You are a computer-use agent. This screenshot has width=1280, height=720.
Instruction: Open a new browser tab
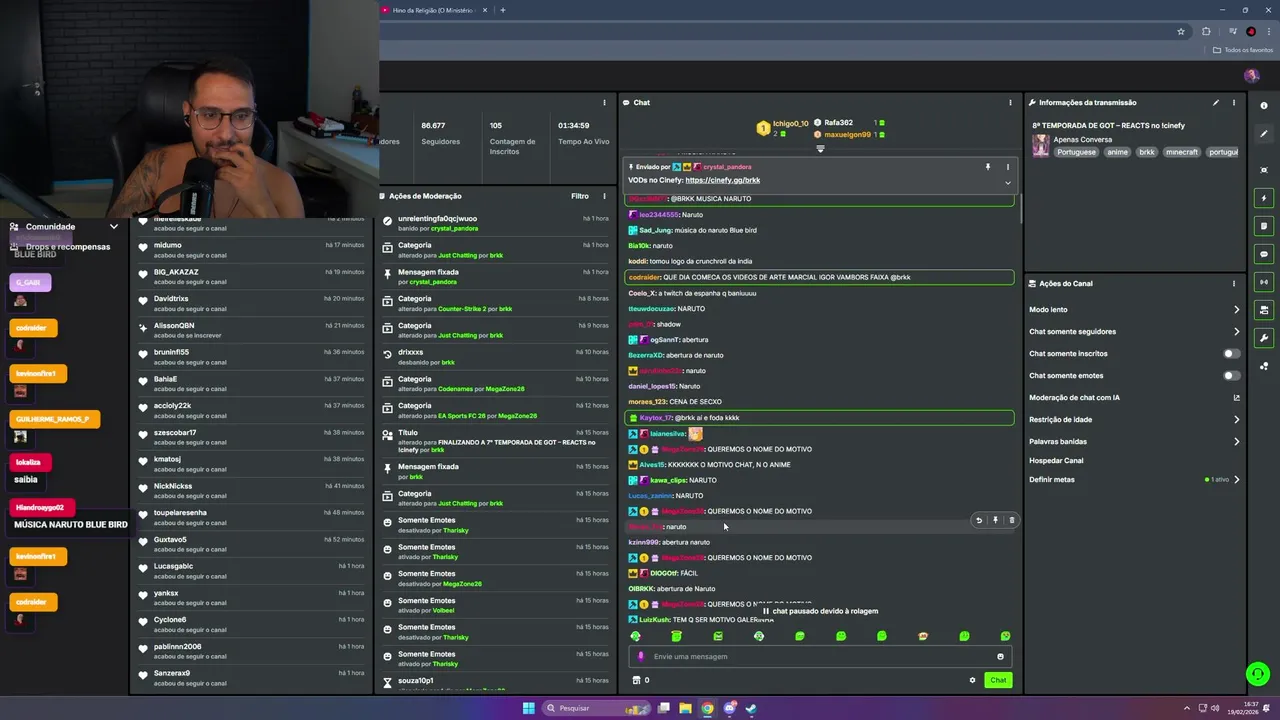tap(503, 10)
